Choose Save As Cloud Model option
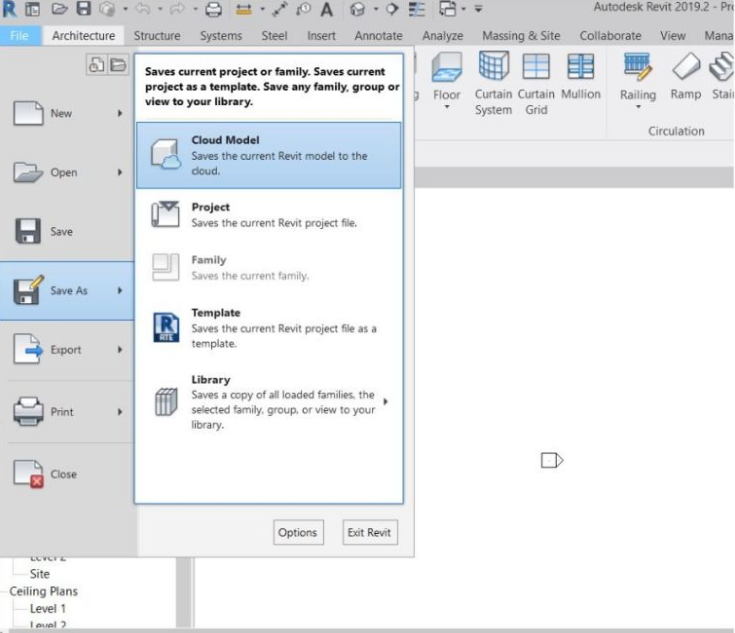 269,155
